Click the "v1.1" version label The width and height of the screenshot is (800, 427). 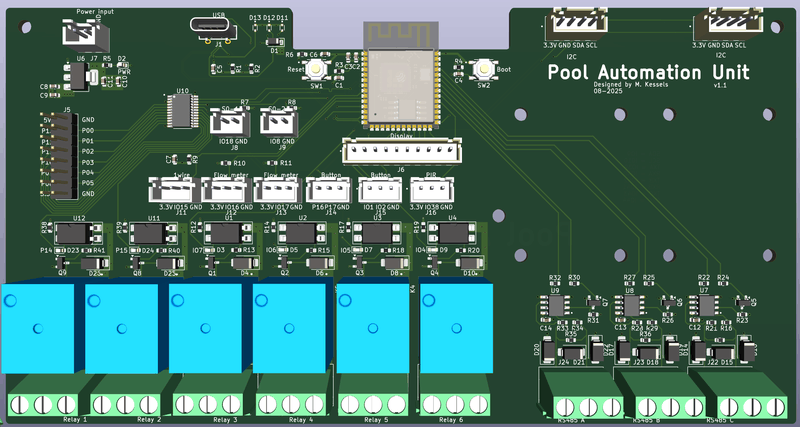click(721, 86)
